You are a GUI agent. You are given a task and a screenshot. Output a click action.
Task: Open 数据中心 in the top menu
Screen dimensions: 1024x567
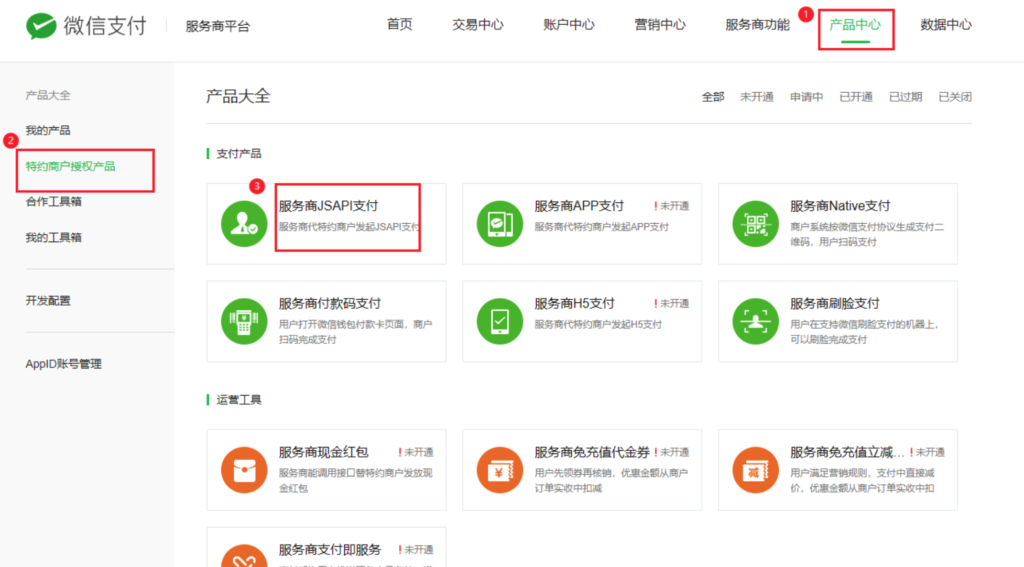click(945, 25)
